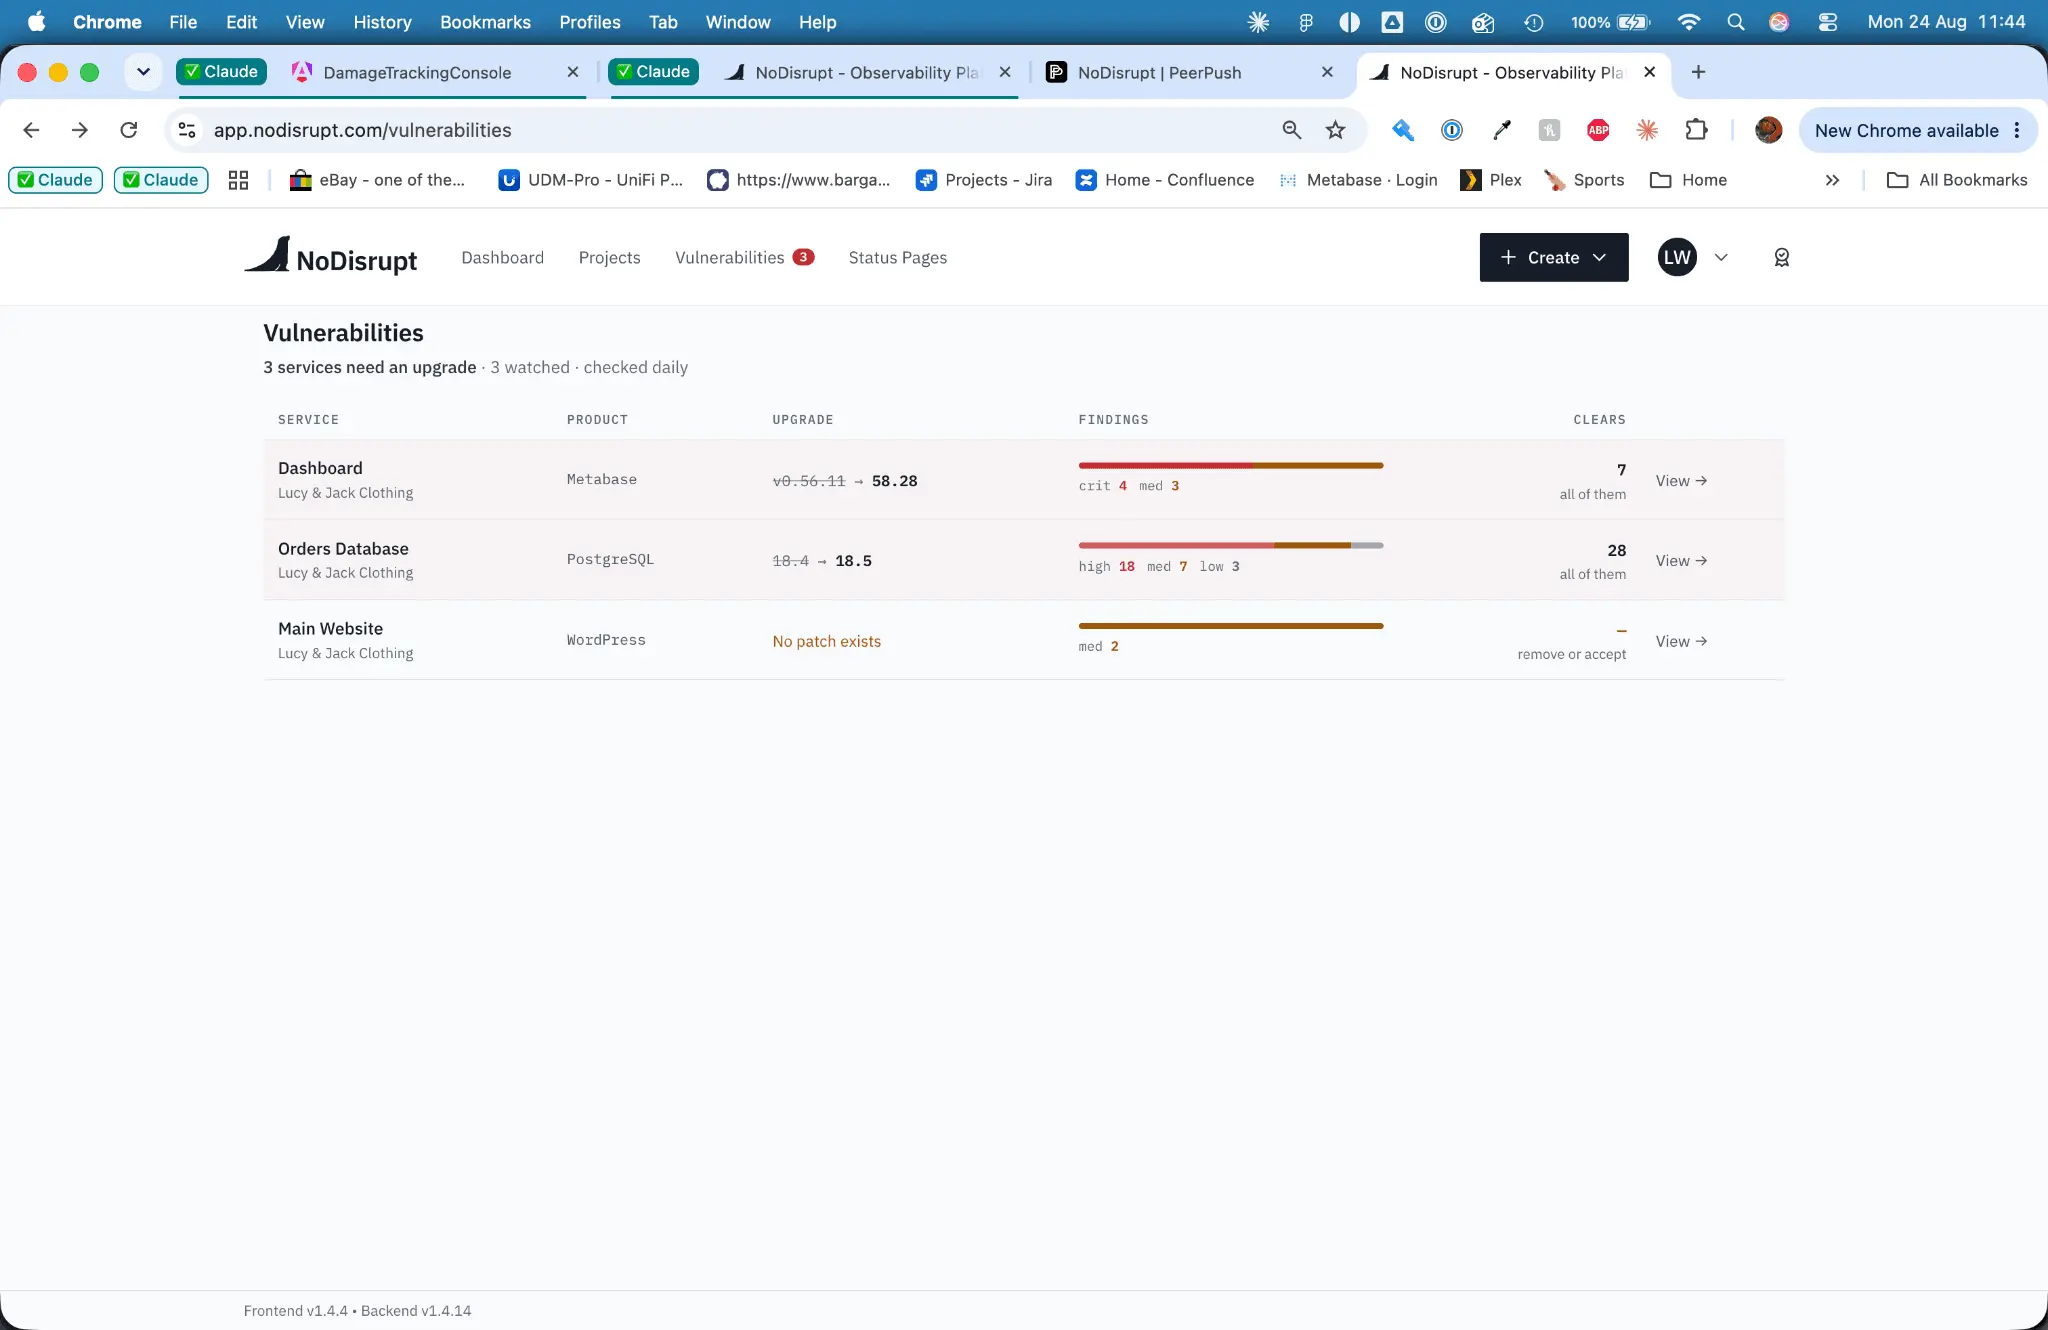Open the eyedropper color picker extension
This screenshot has height=1330, width=2048.
1501,130
